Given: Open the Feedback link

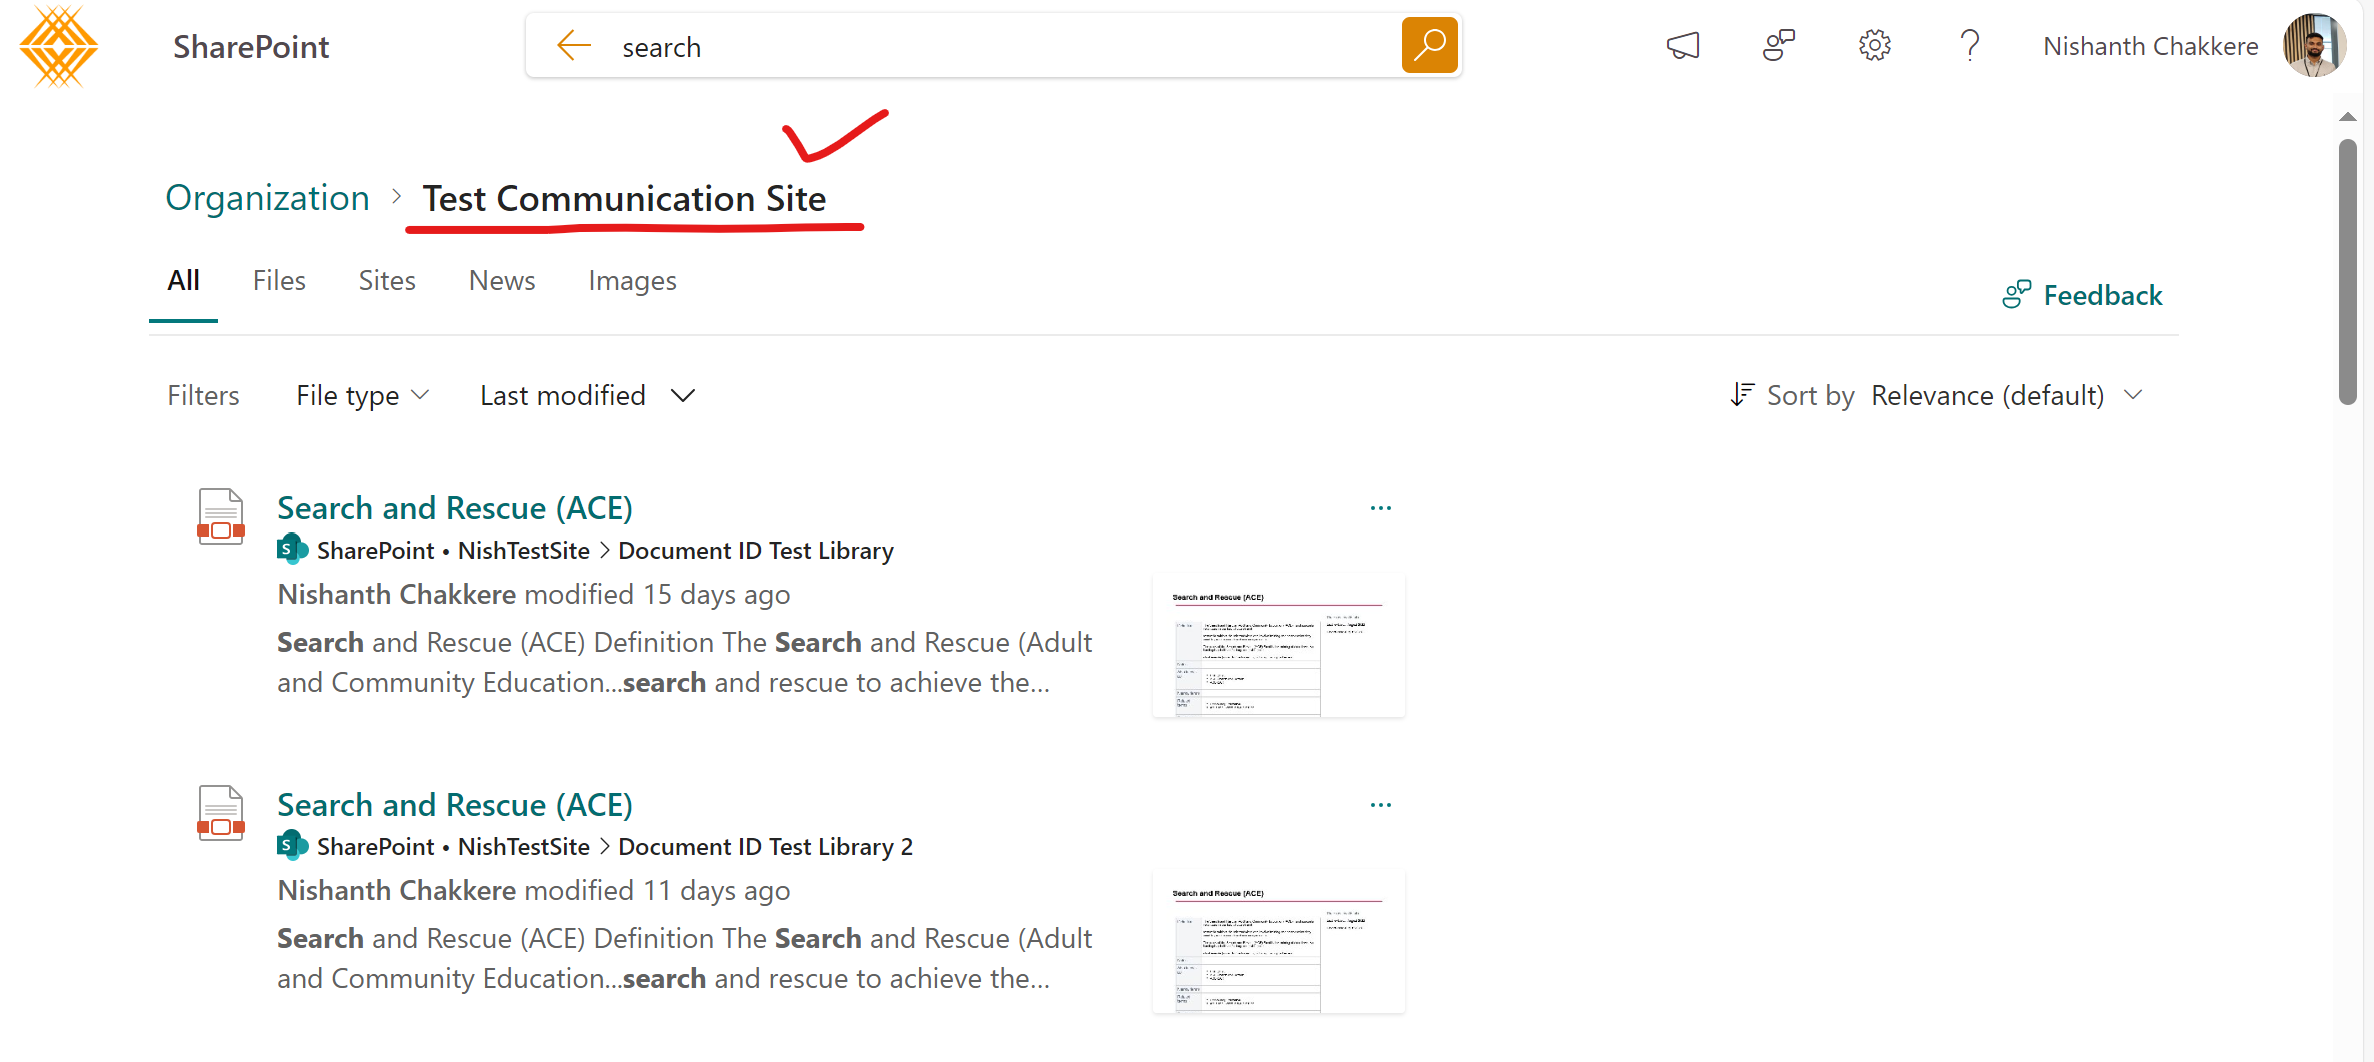Looking at the screenshot, I should 2082,295.
